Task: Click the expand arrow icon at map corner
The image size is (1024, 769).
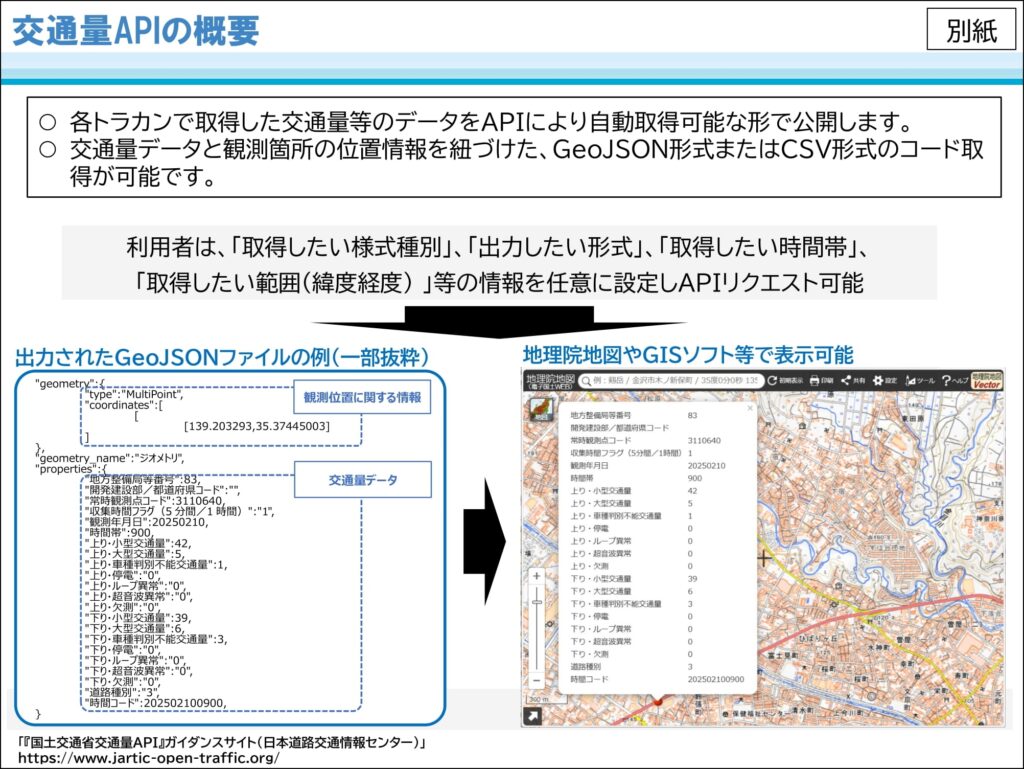Action: 533,716
